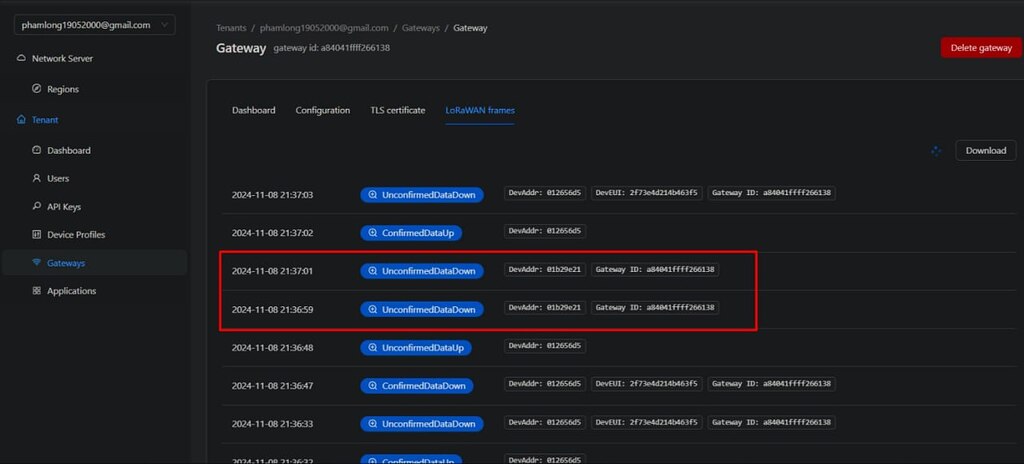Click the Device Profiles icon
Image resolution: width=1024 pixels, height=464 pixels.
(x=37, y=235)
